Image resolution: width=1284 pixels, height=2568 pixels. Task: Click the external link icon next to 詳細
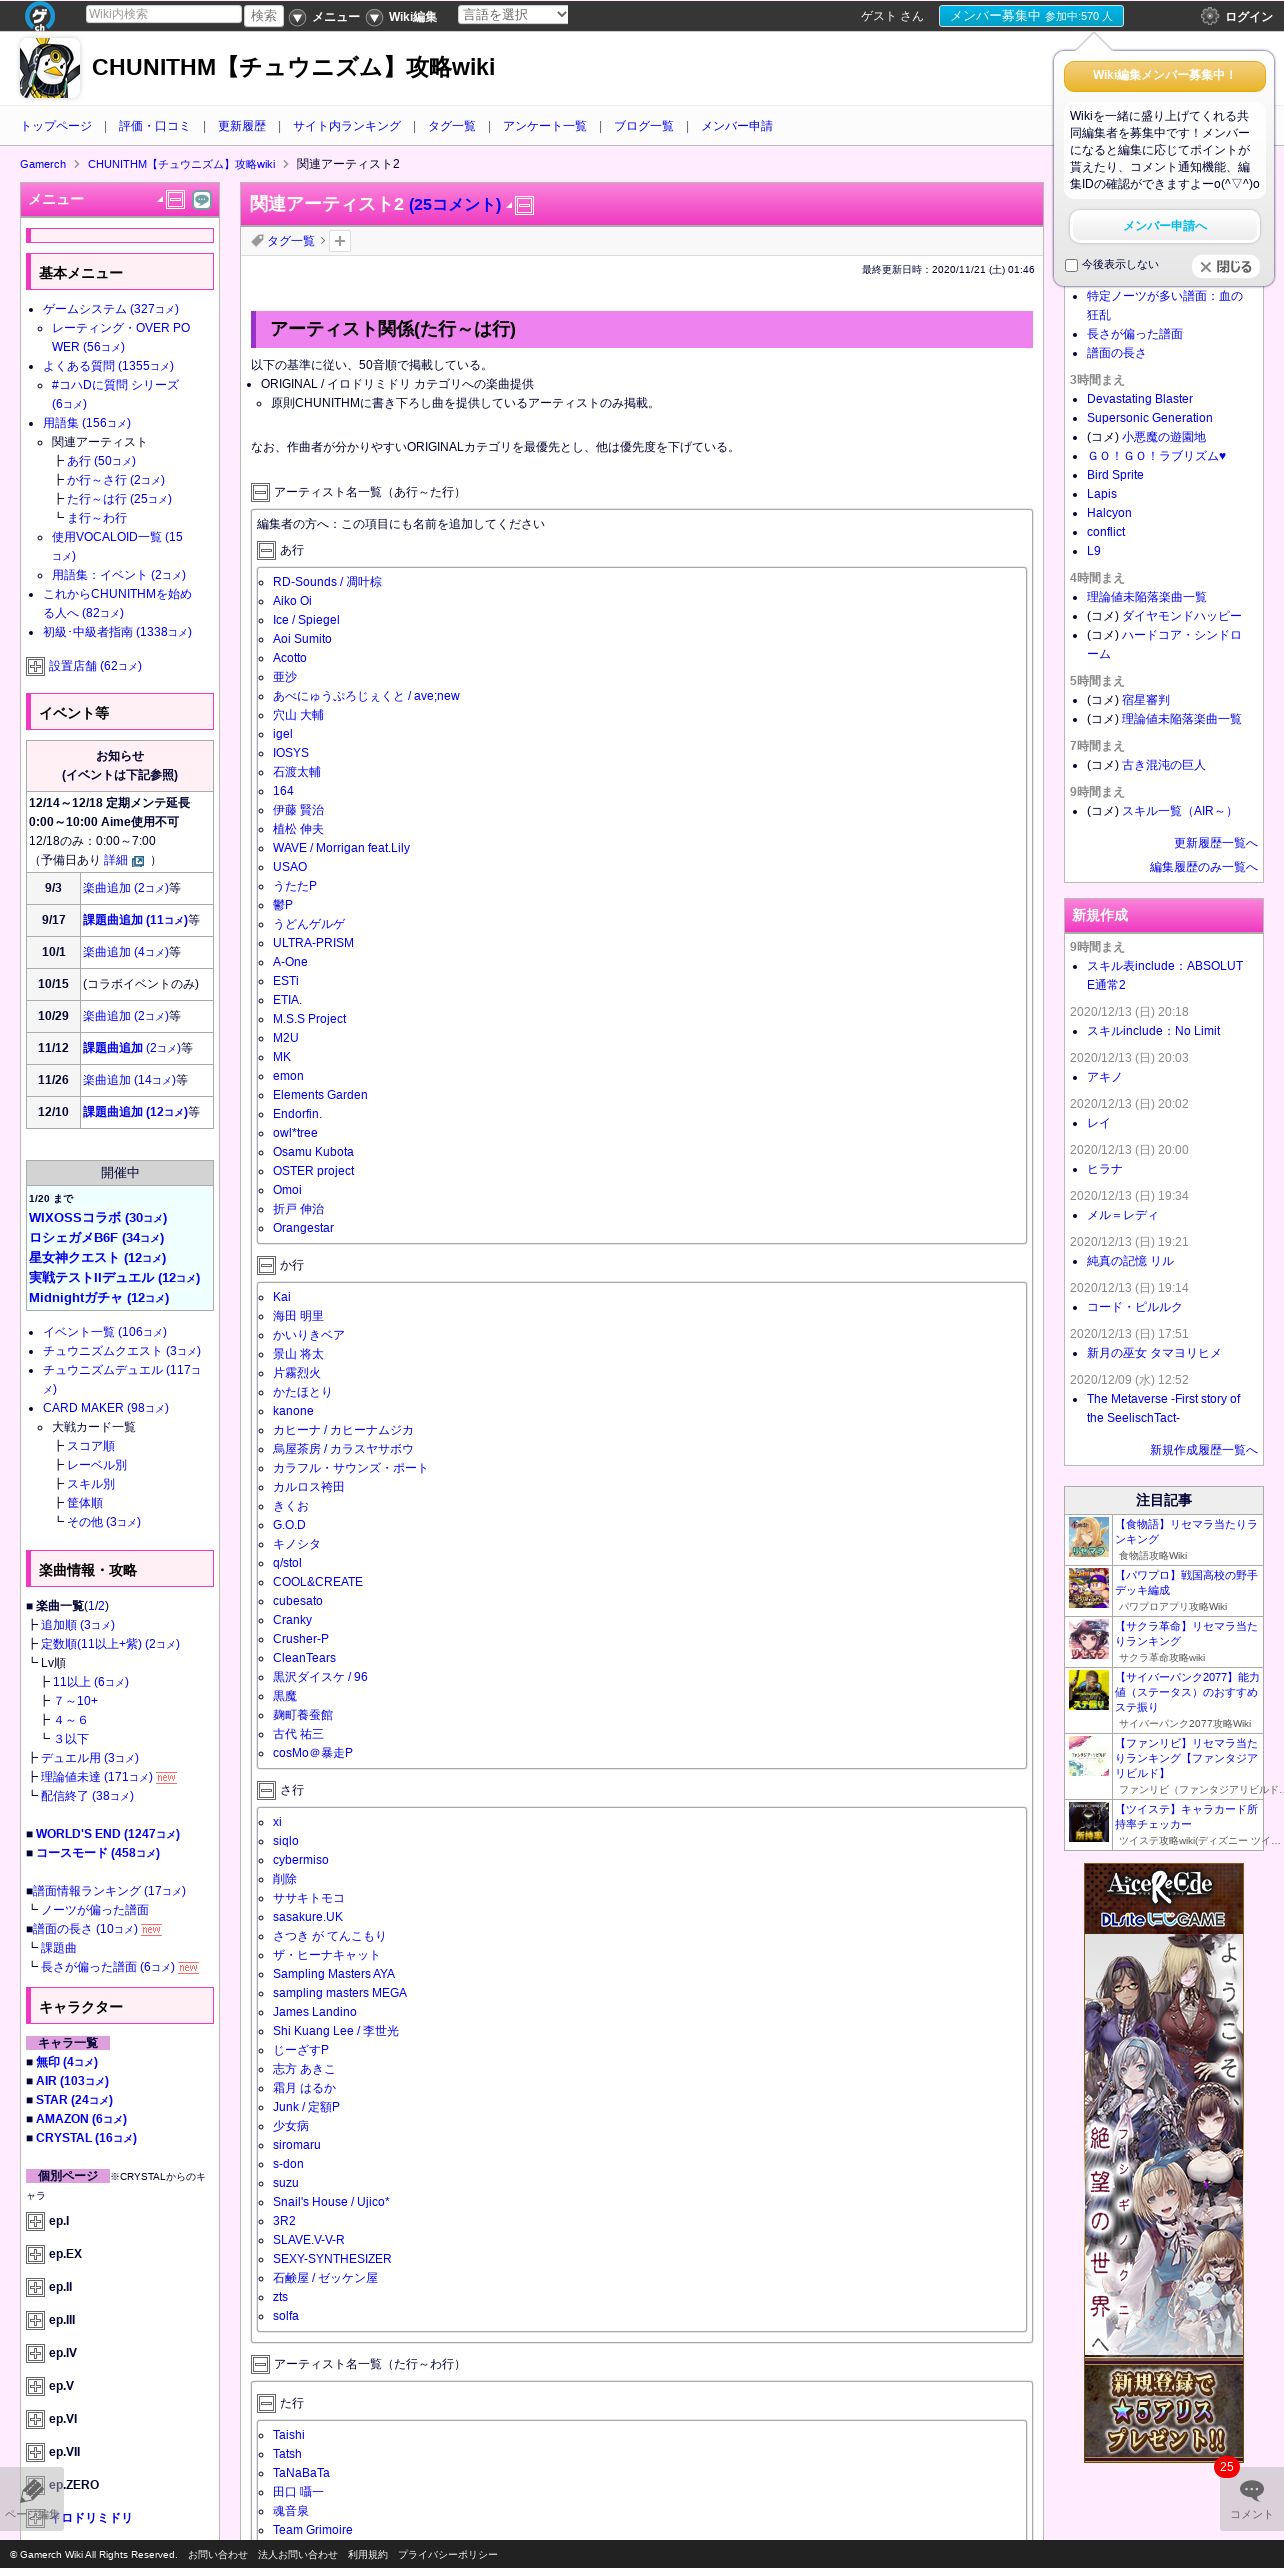138,861
